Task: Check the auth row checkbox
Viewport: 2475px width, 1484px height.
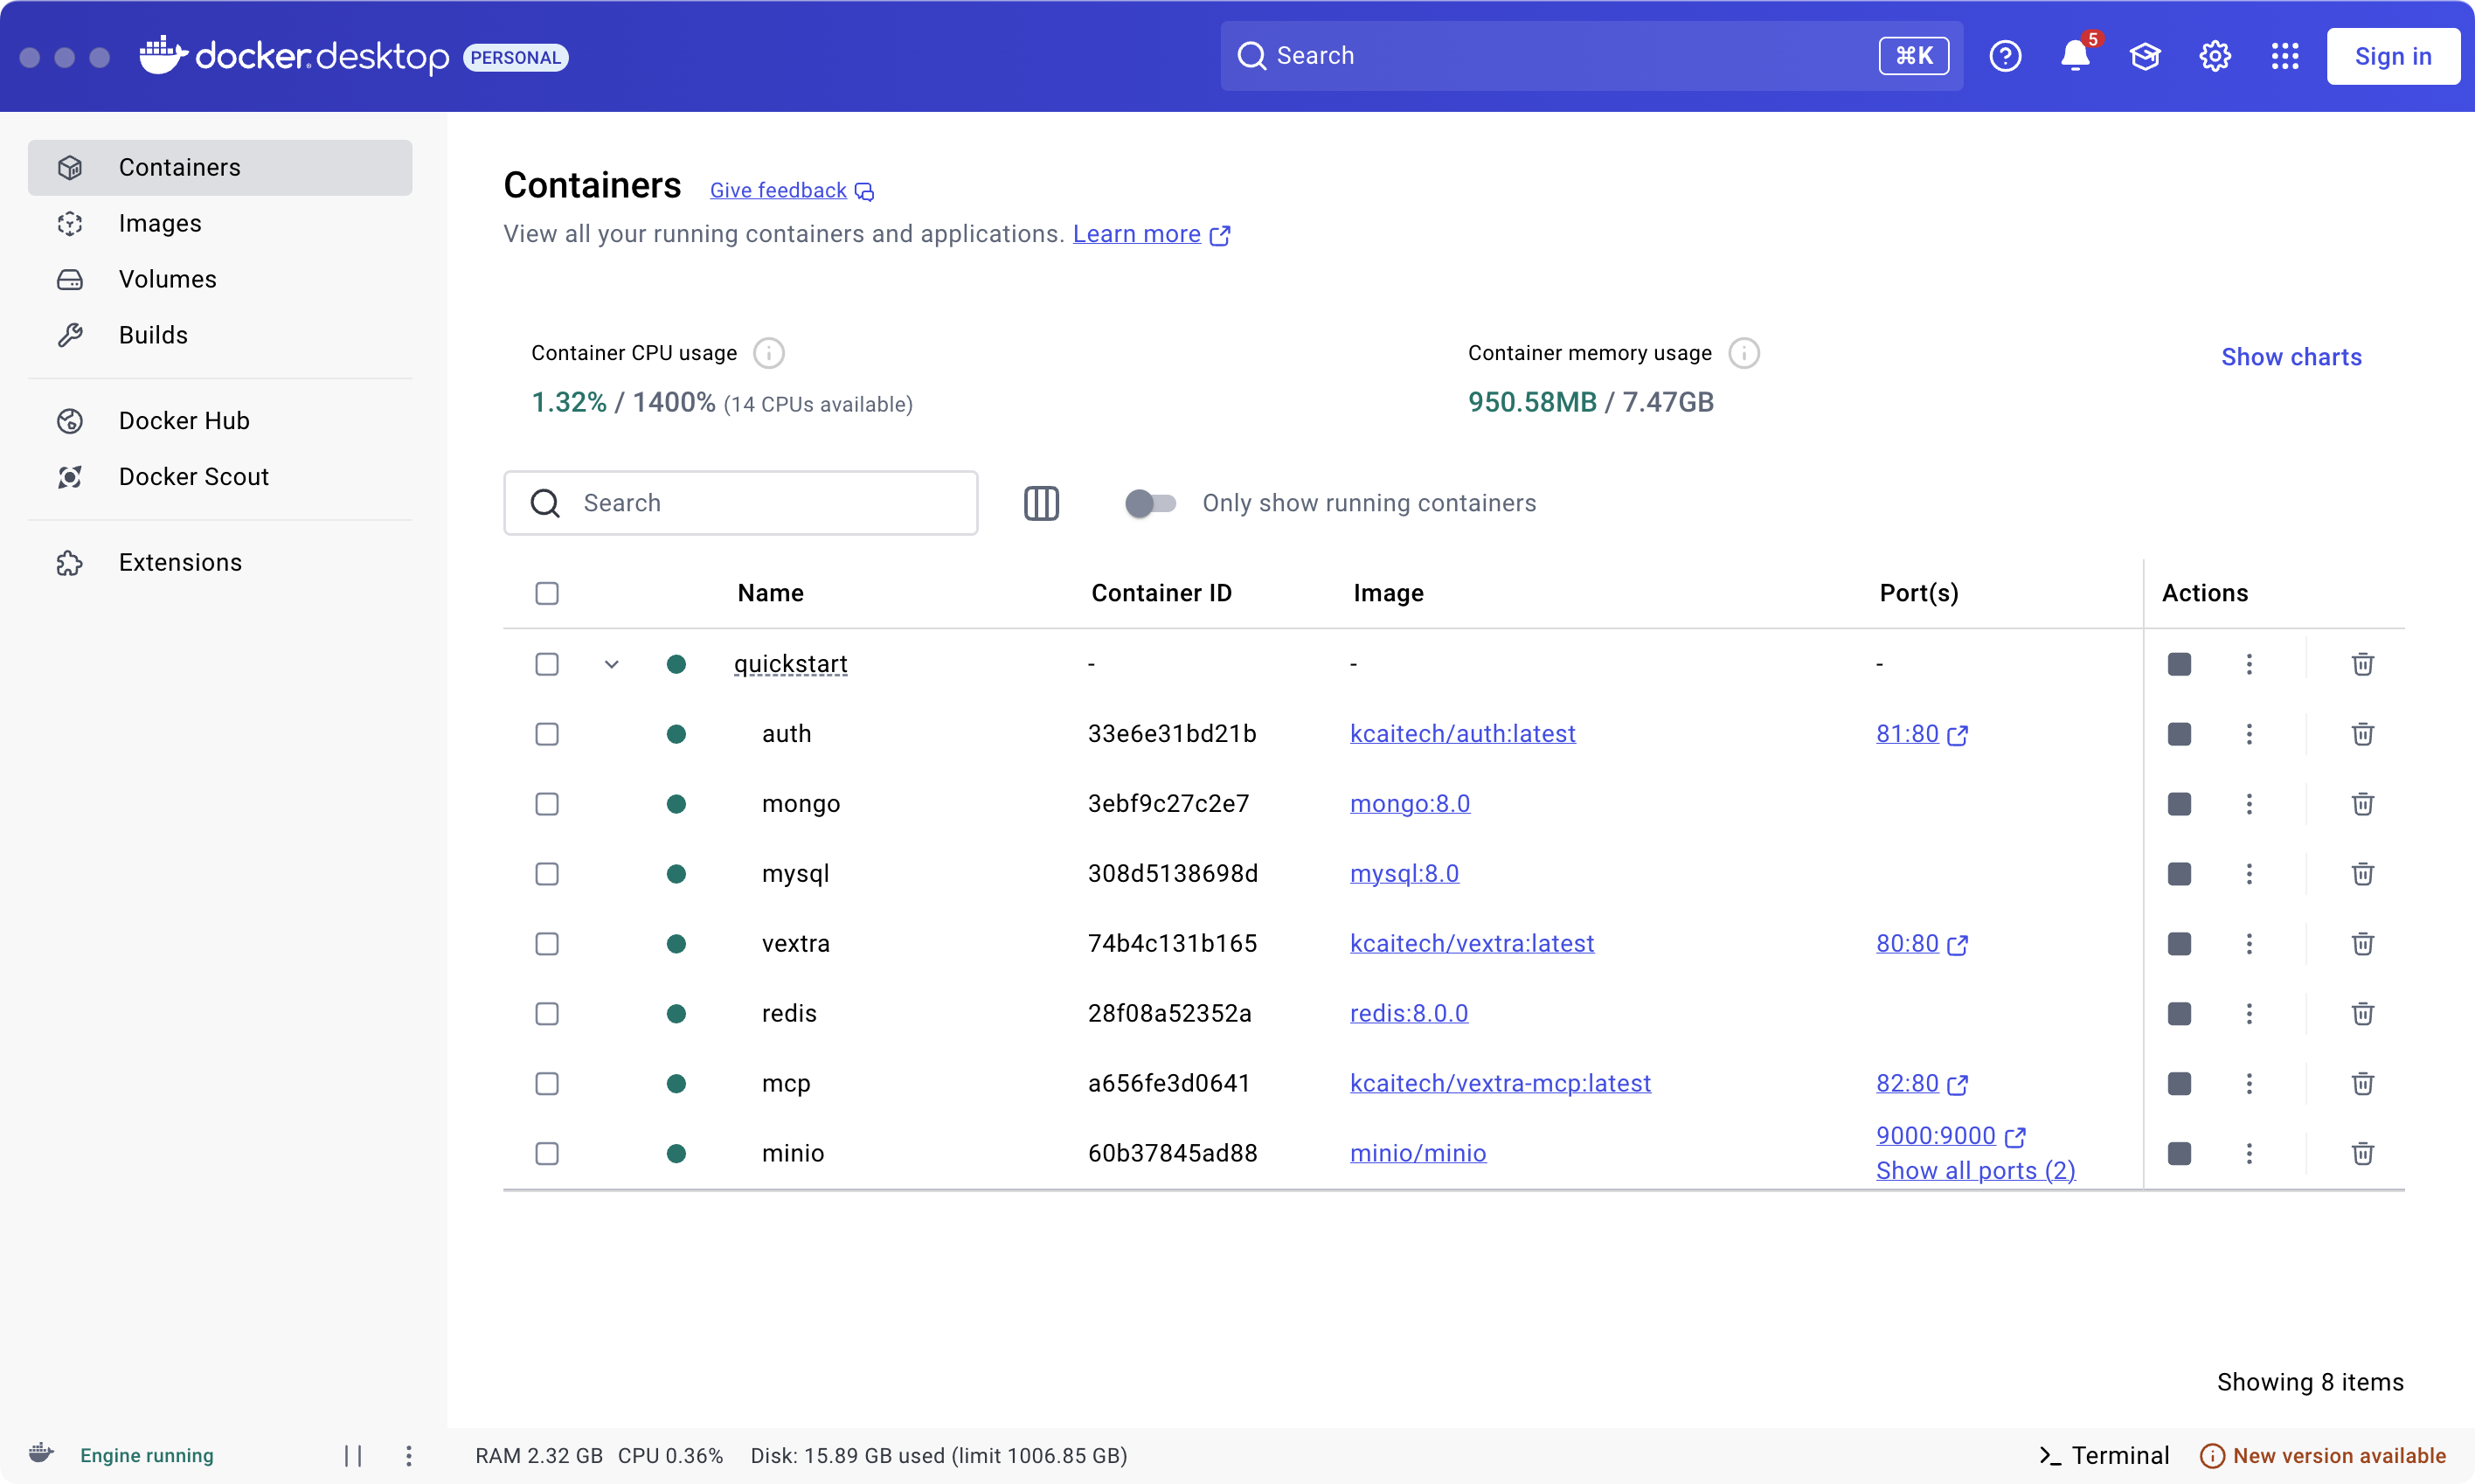Action: click(547, 734)
